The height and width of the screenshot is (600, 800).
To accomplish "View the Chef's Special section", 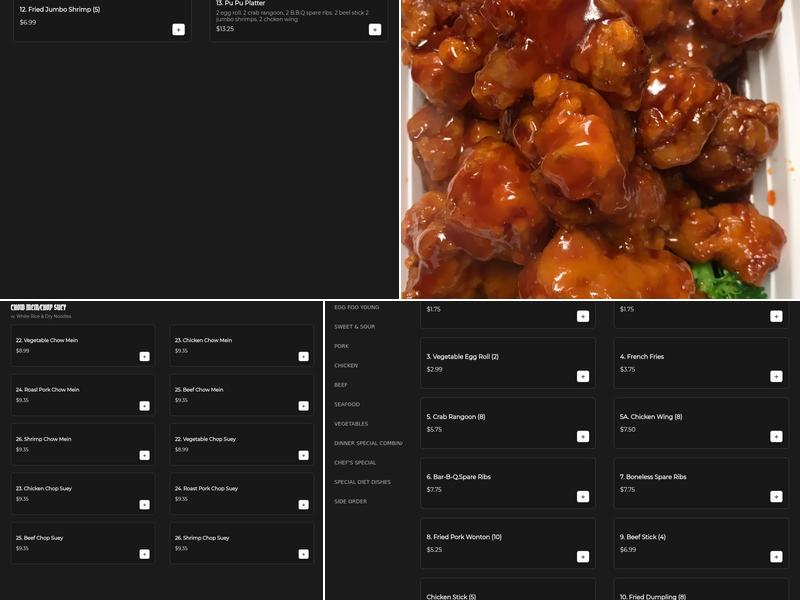I will pos(356,460).
